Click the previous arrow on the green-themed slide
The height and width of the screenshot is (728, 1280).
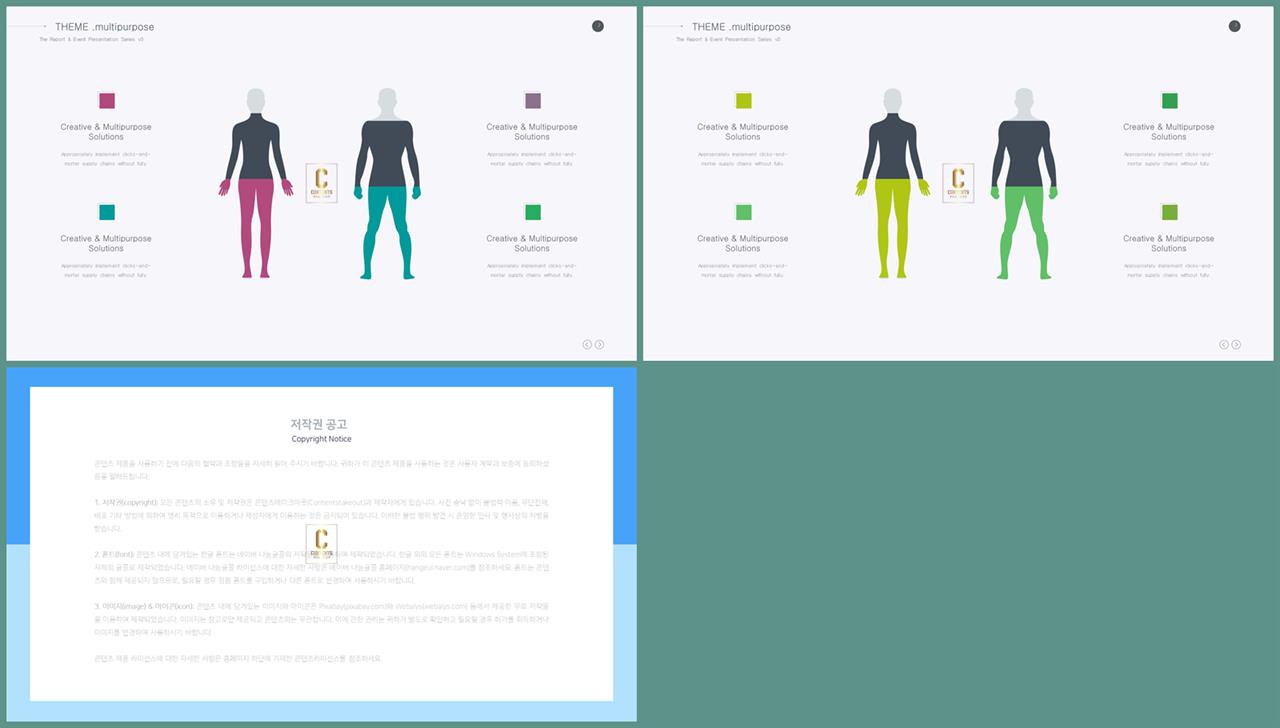[1224, 344]
